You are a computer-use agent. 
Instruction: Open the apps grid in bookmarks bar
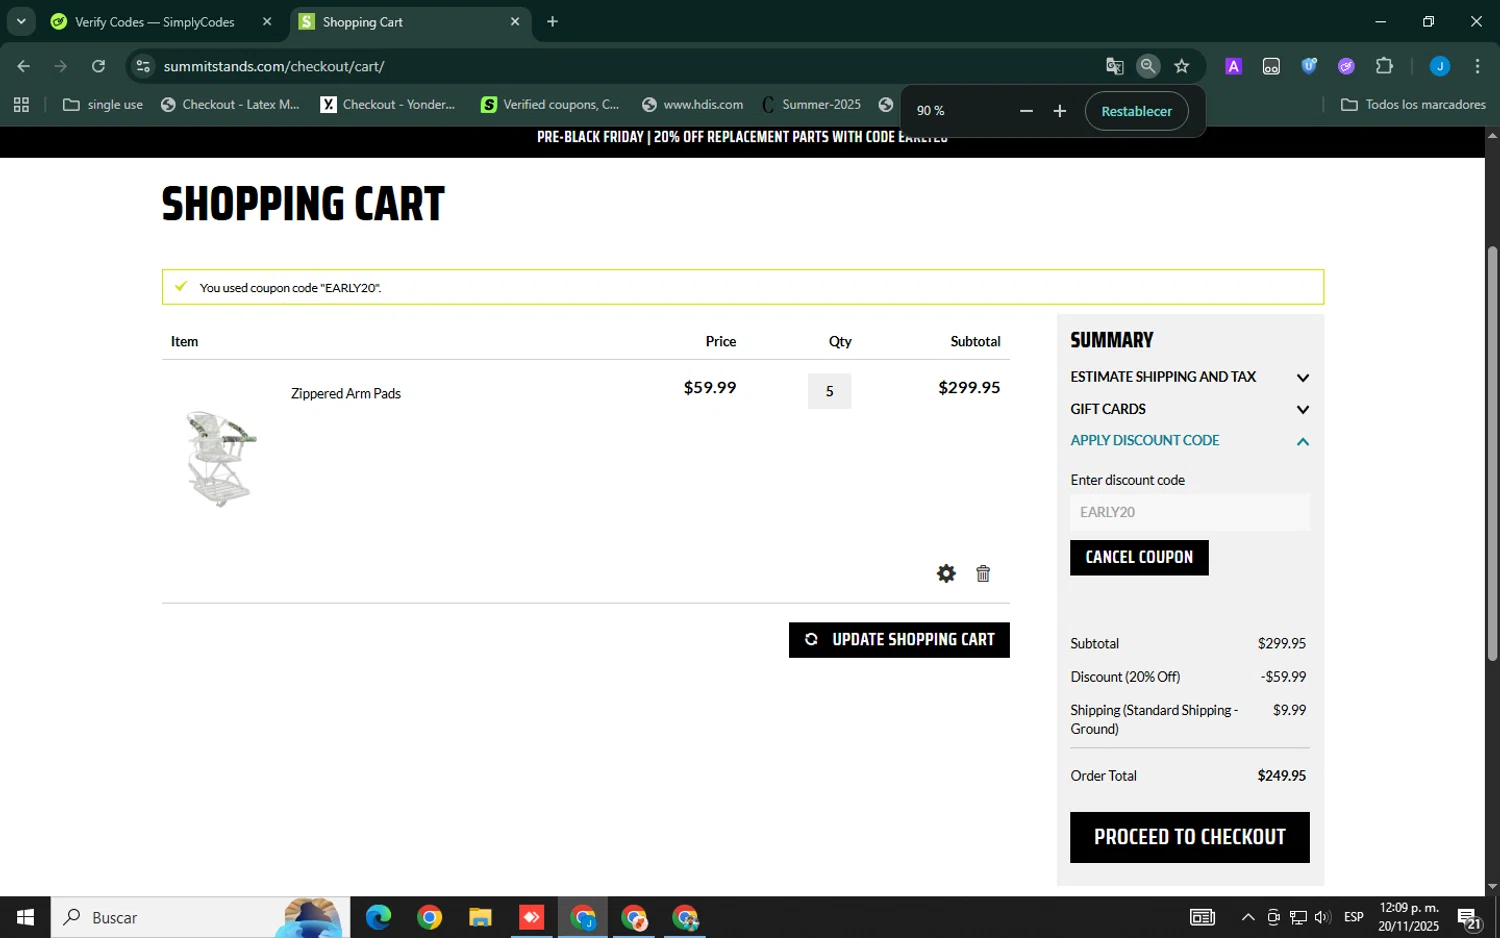tap(21, 104)
